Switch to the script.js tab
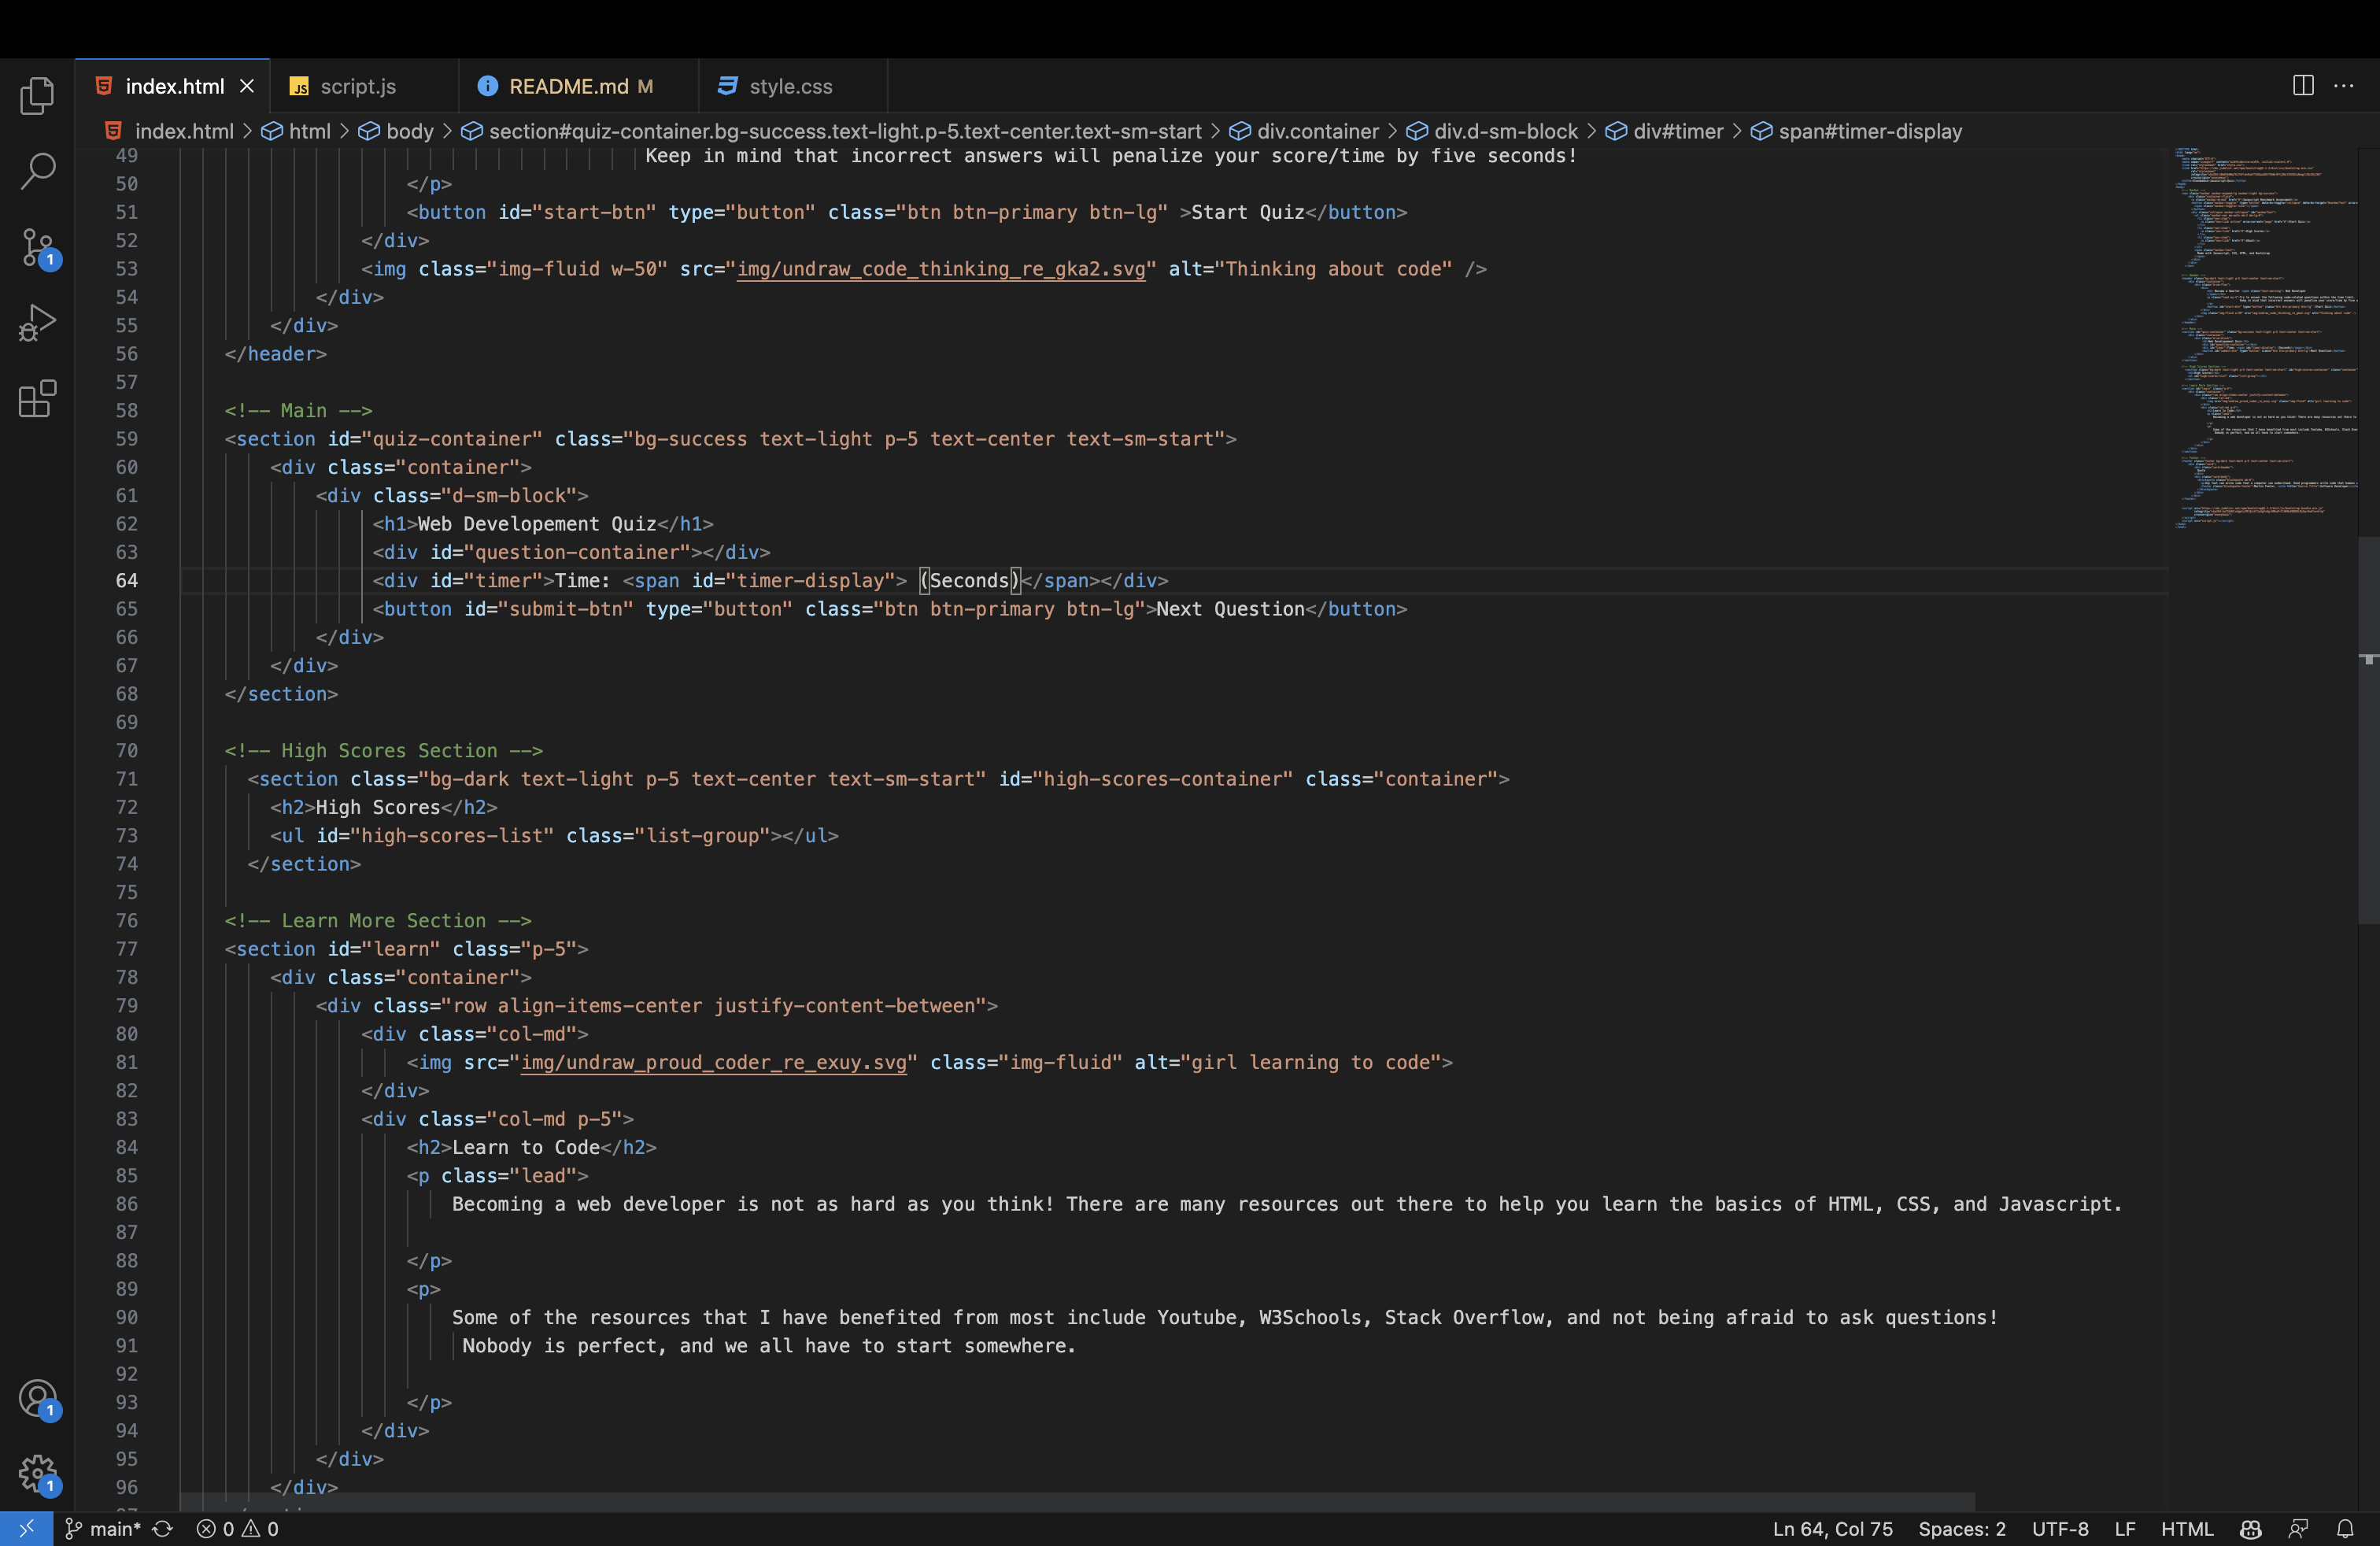 pos(358,86)
